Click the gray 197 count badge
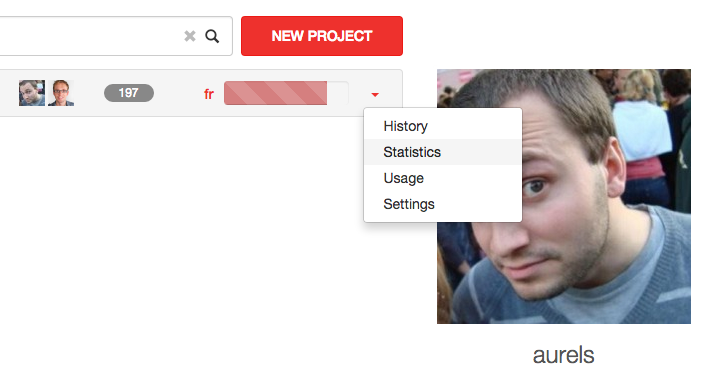Image resolution: width=716 pixels, height=378 pixels. click(x=129, y=93)
